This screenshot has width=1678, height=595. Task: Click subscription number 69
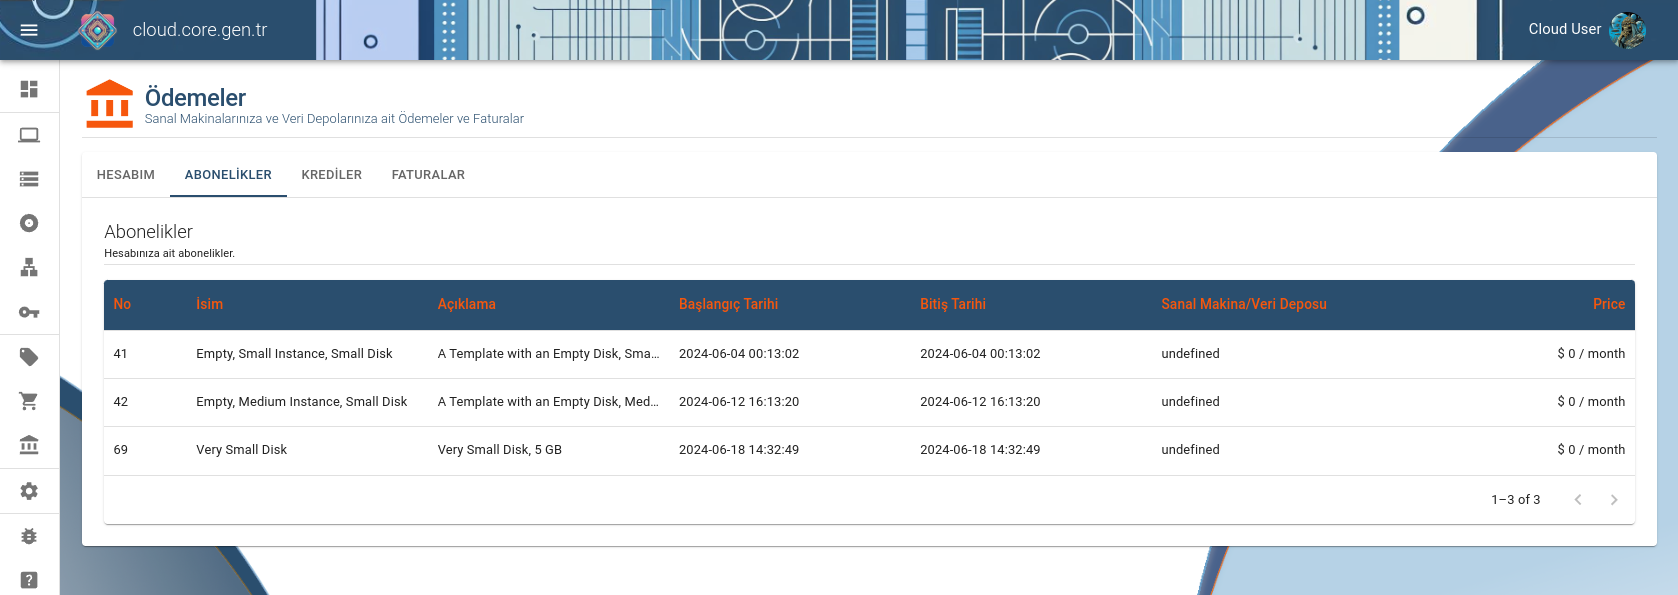(120, 450)
